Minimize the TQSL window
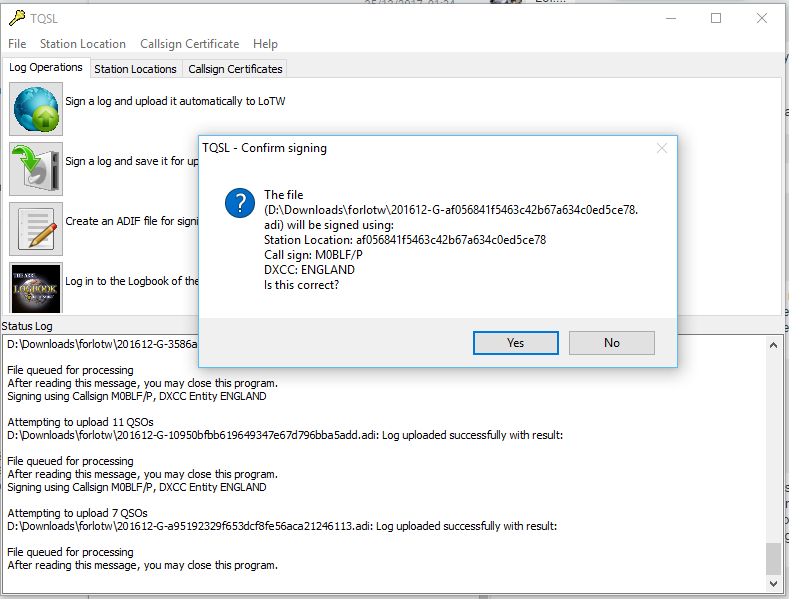This screenshot has width=789, height=599. tap(671, 19)
